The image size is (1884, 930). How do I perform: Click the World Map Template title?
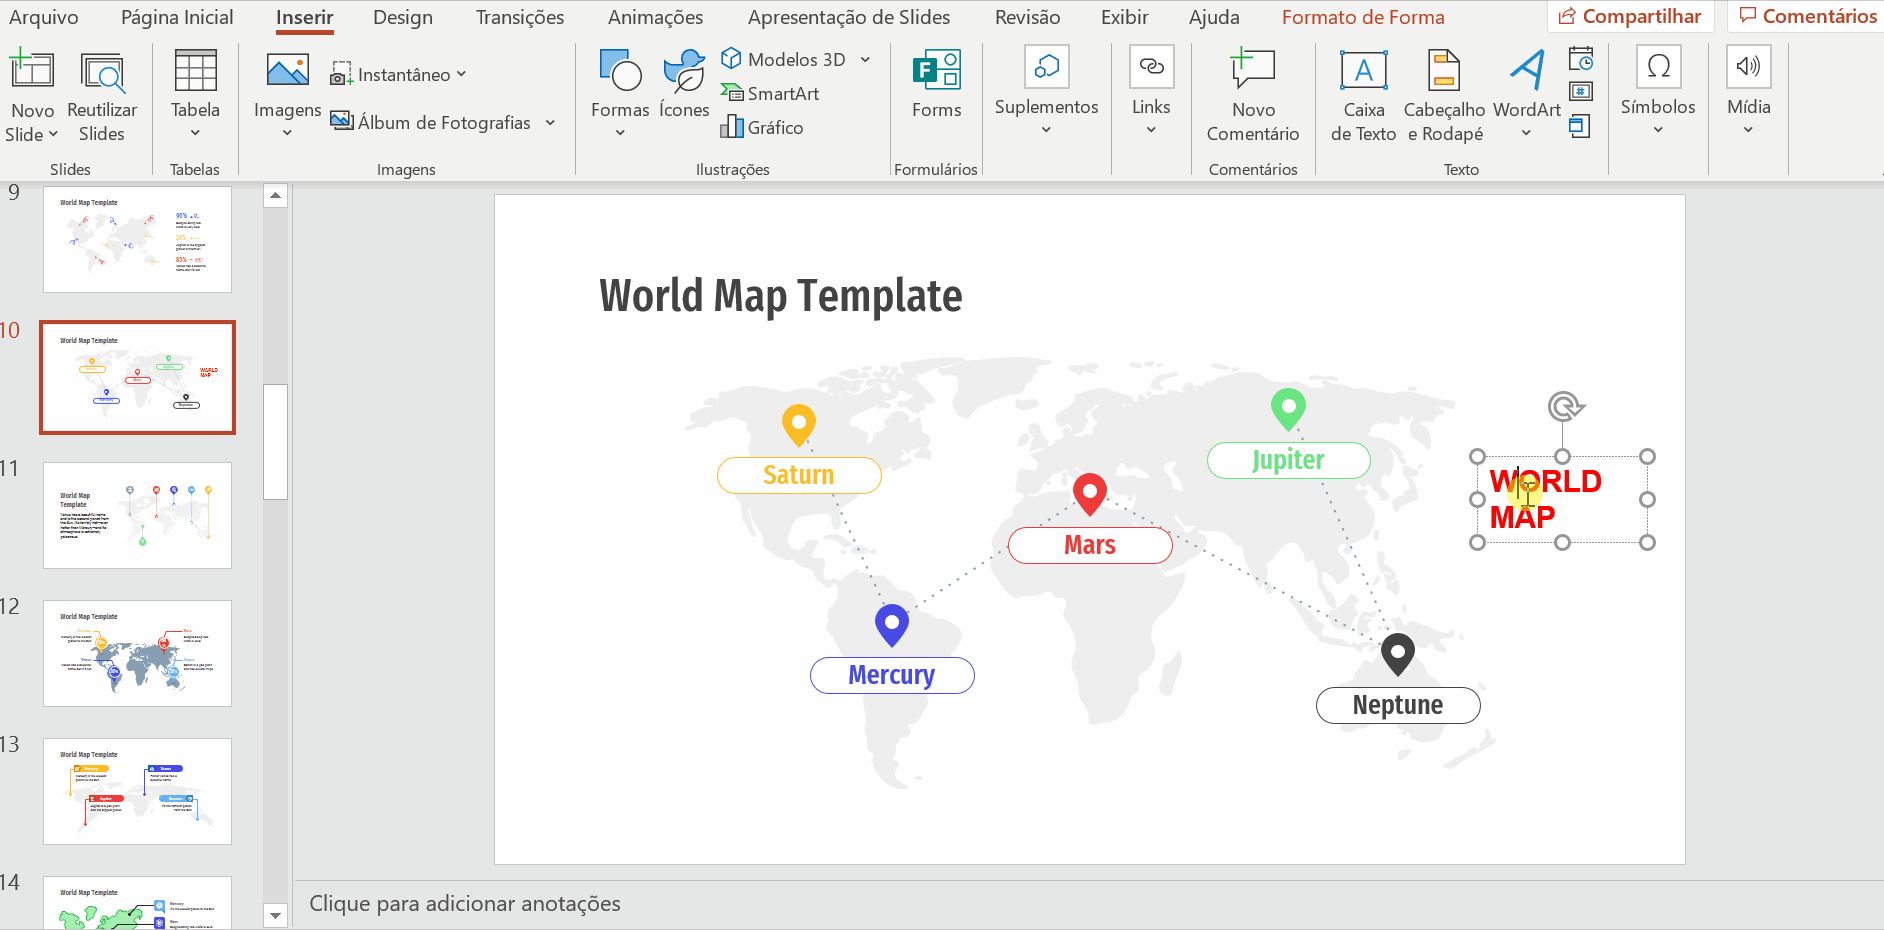click(x=781, y=296)
